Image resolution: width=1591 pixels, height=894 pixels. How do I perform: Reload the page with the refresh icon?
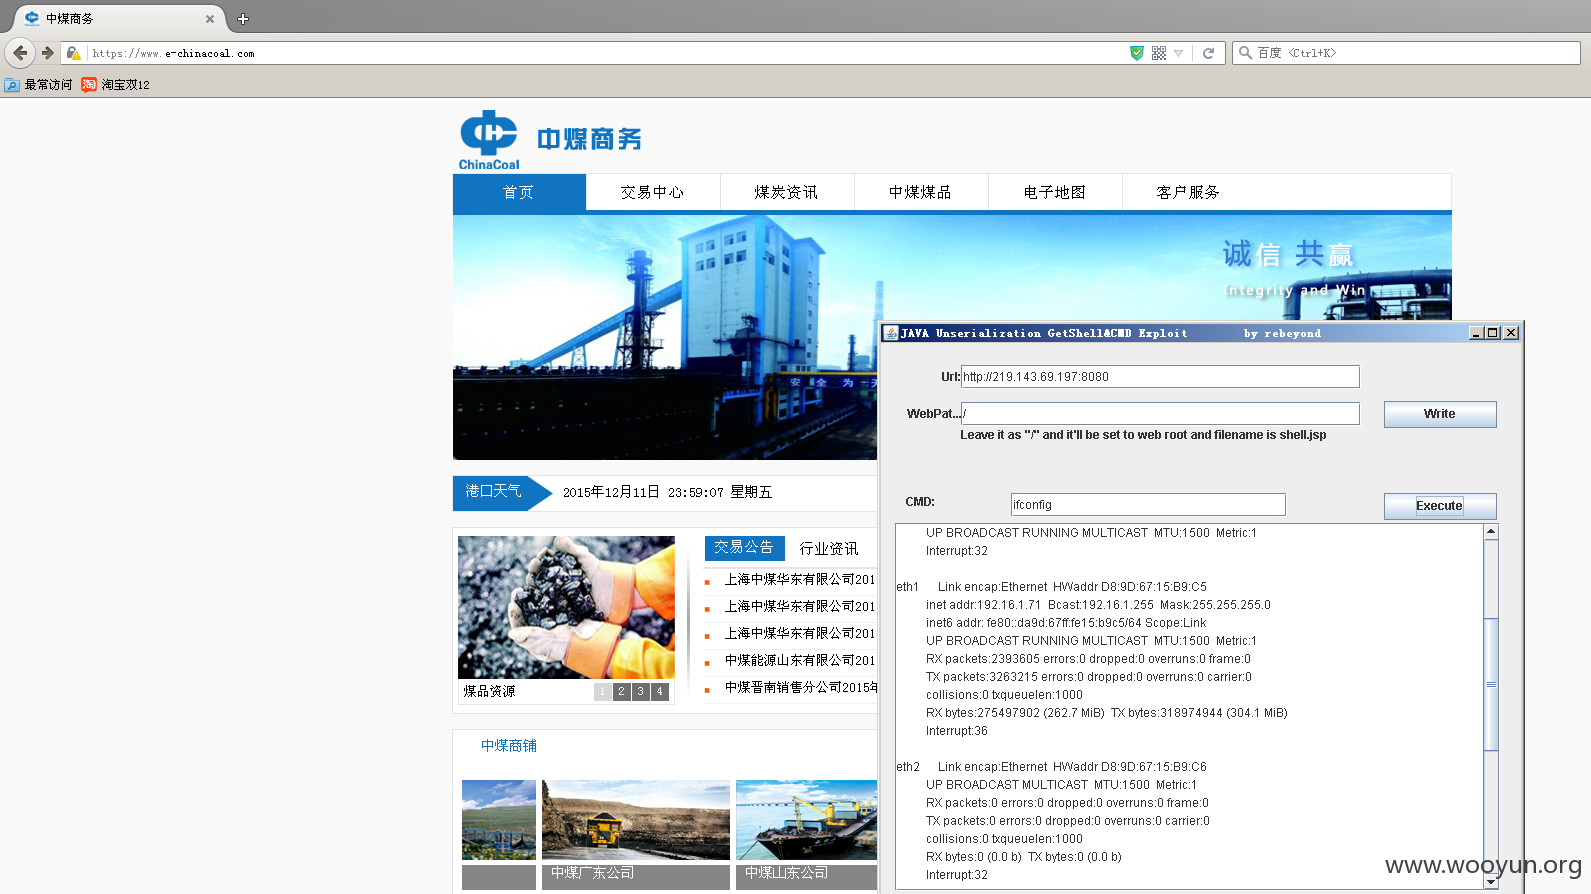1208,53
